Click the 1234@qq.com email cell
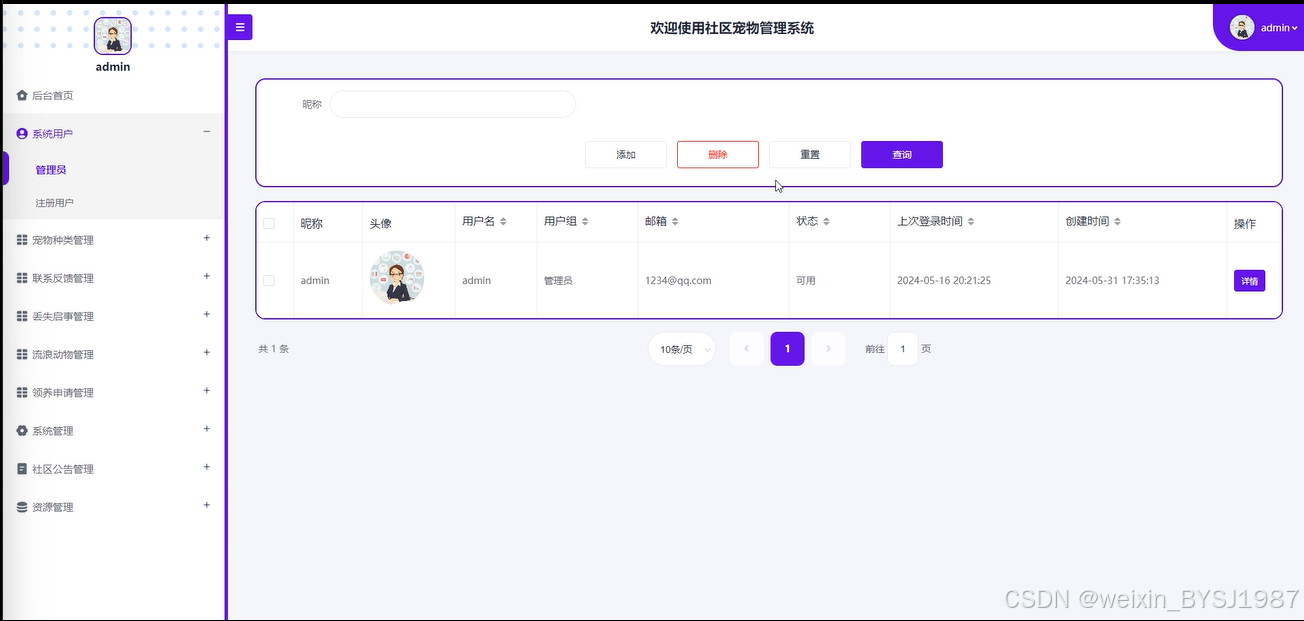The height and width of the screenshot is (621, 1304). click(678, 281)
